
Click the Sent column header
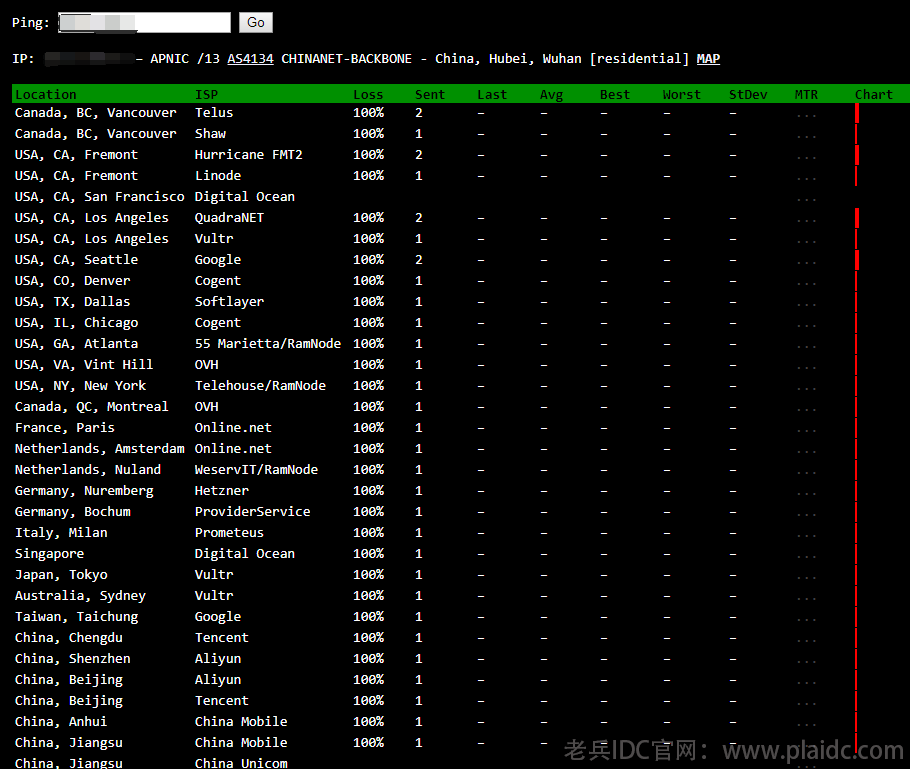429,95
